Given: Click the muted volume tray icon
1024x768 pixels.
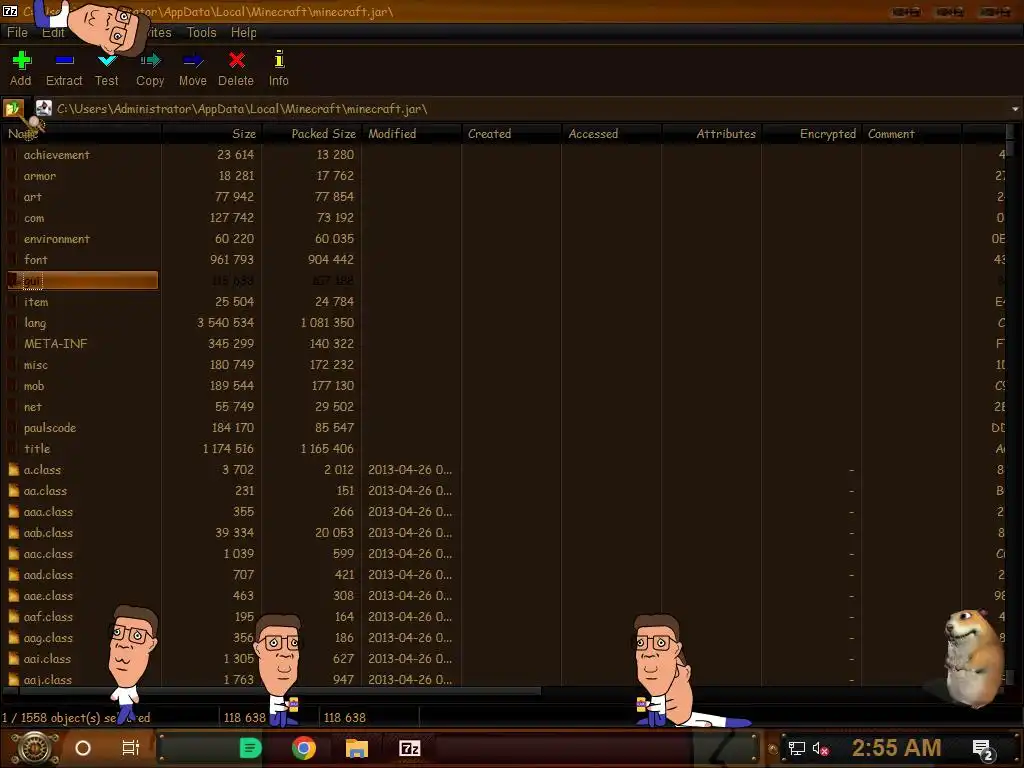Looking at the screenshot, I should click(820, 749).
